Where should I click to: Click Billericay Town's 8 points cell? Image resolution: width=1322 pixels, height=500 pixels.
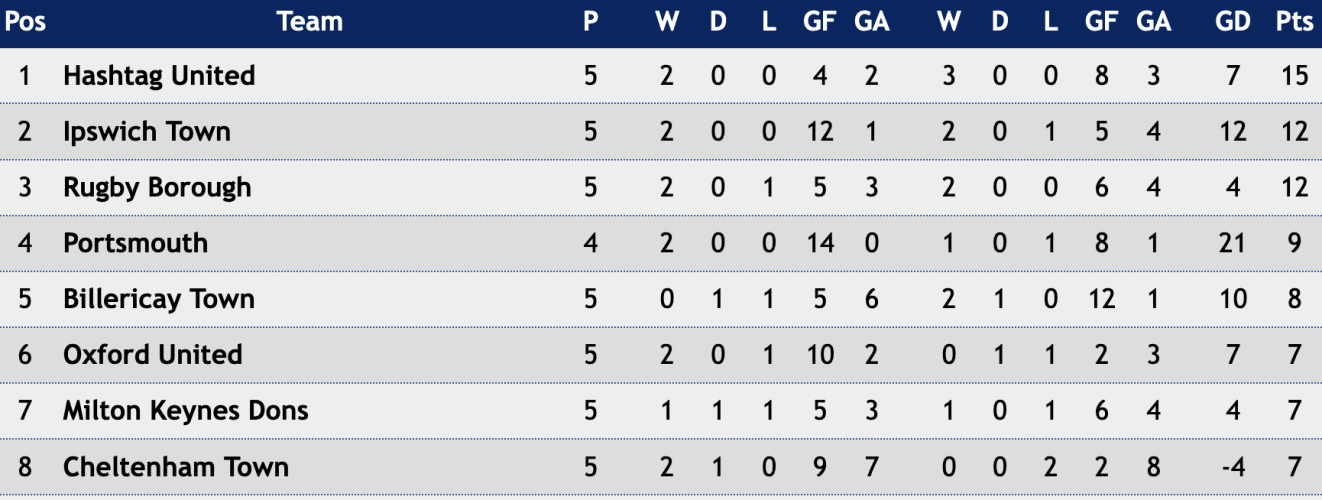pos(1294,299)
